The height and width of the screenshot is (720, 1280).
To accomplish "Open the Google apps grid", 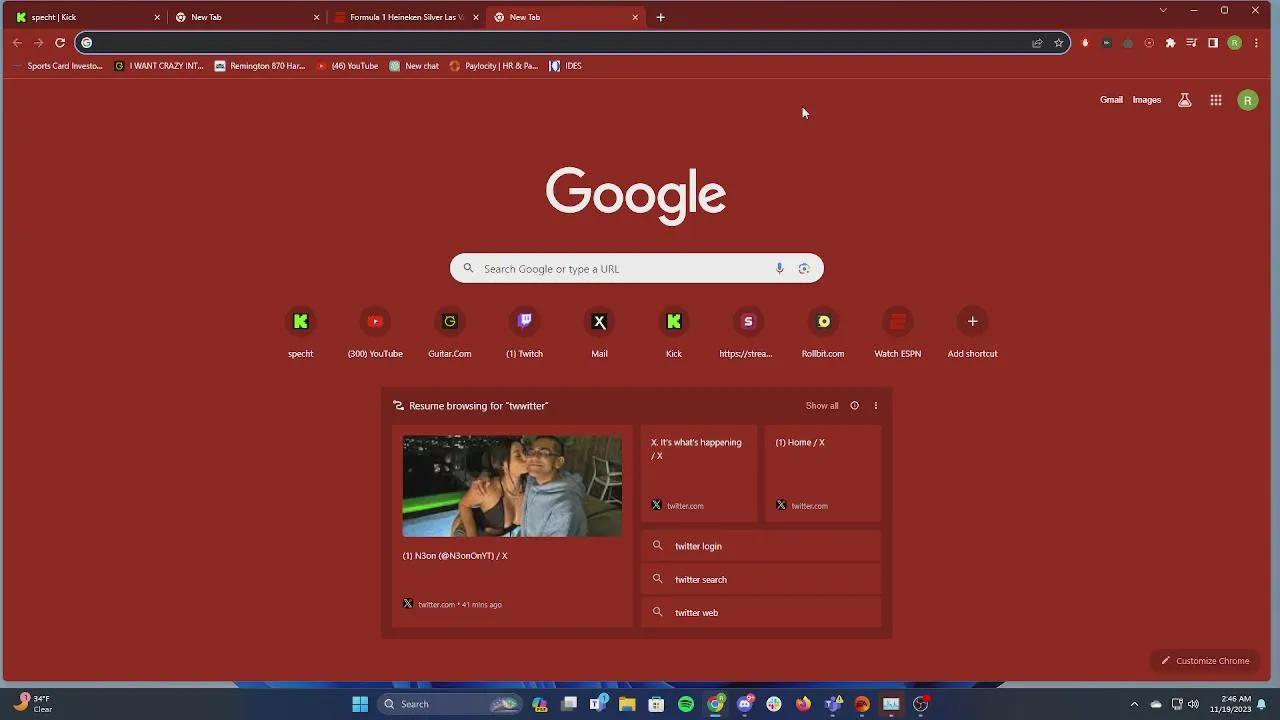I will coord(1216,100).
